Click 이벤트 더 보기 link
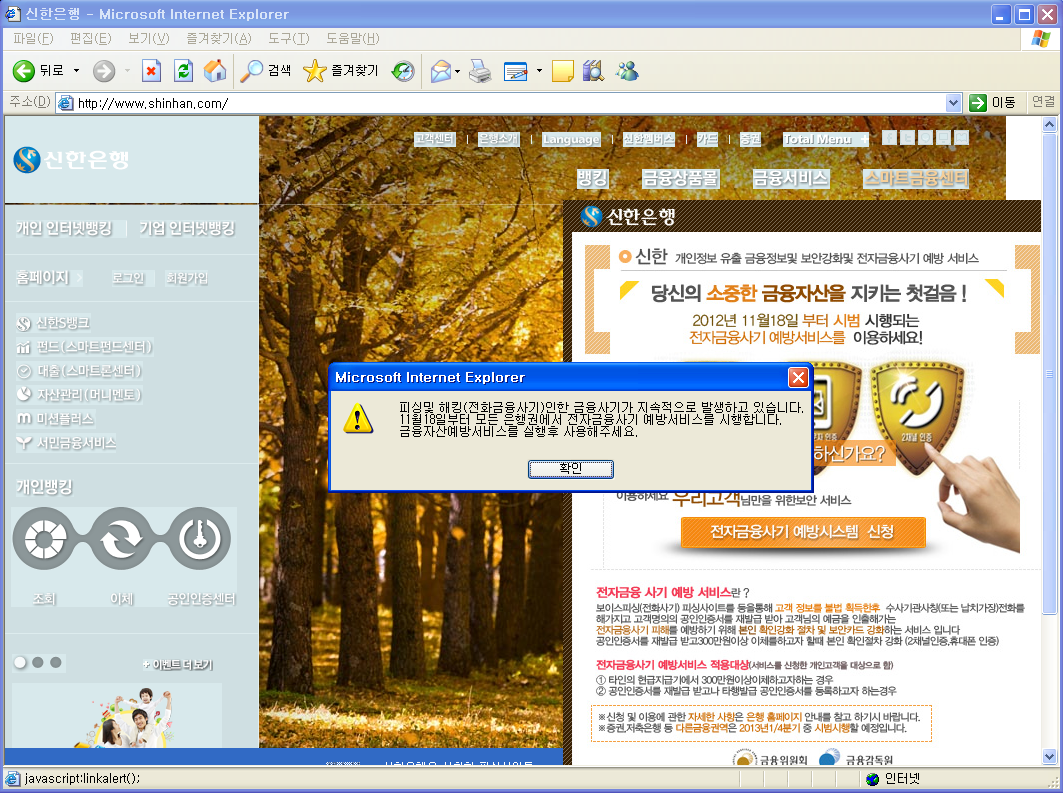The height and width of the screenshot is (793, 1063). tap(178, 665)
